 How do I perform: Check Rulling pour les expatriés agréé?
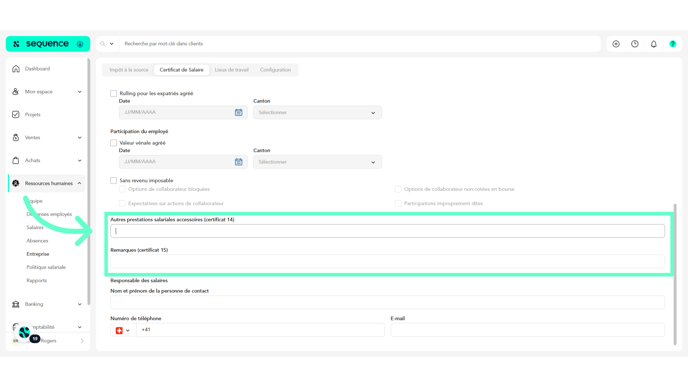114,93
